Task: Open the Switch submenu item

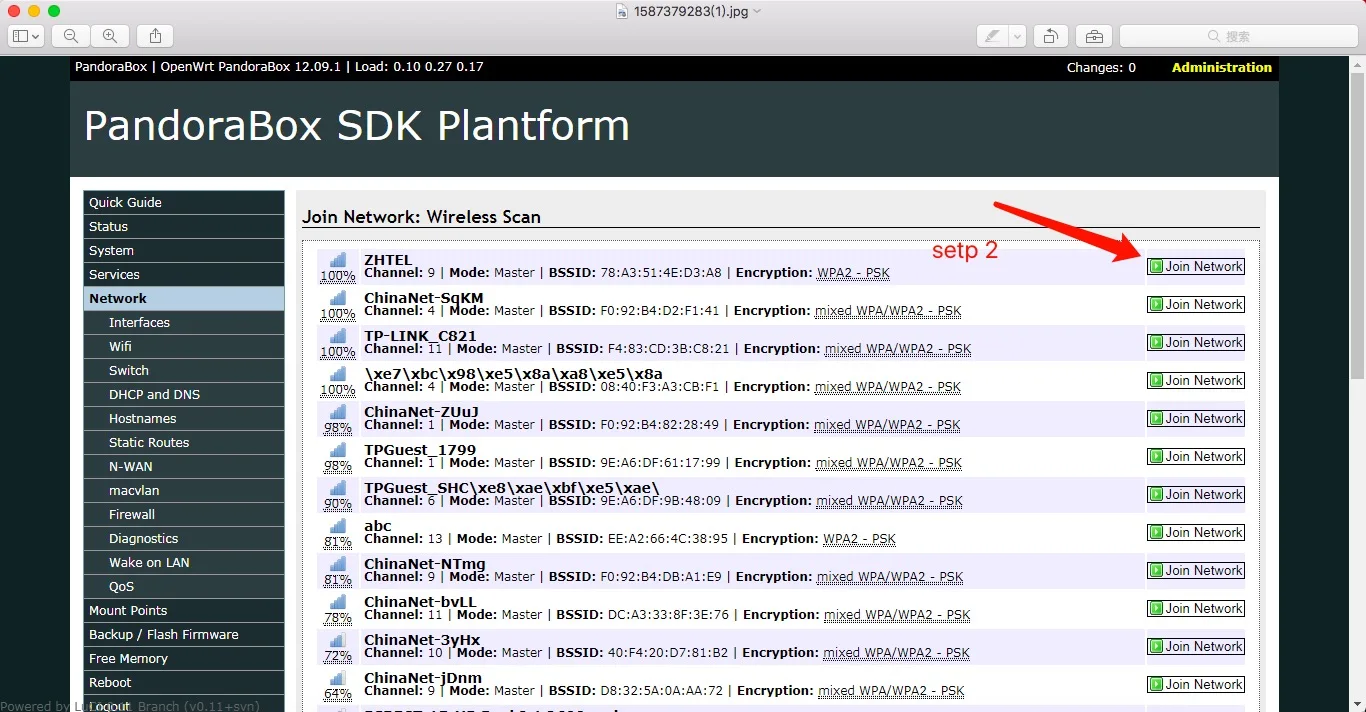Action: 184,370
